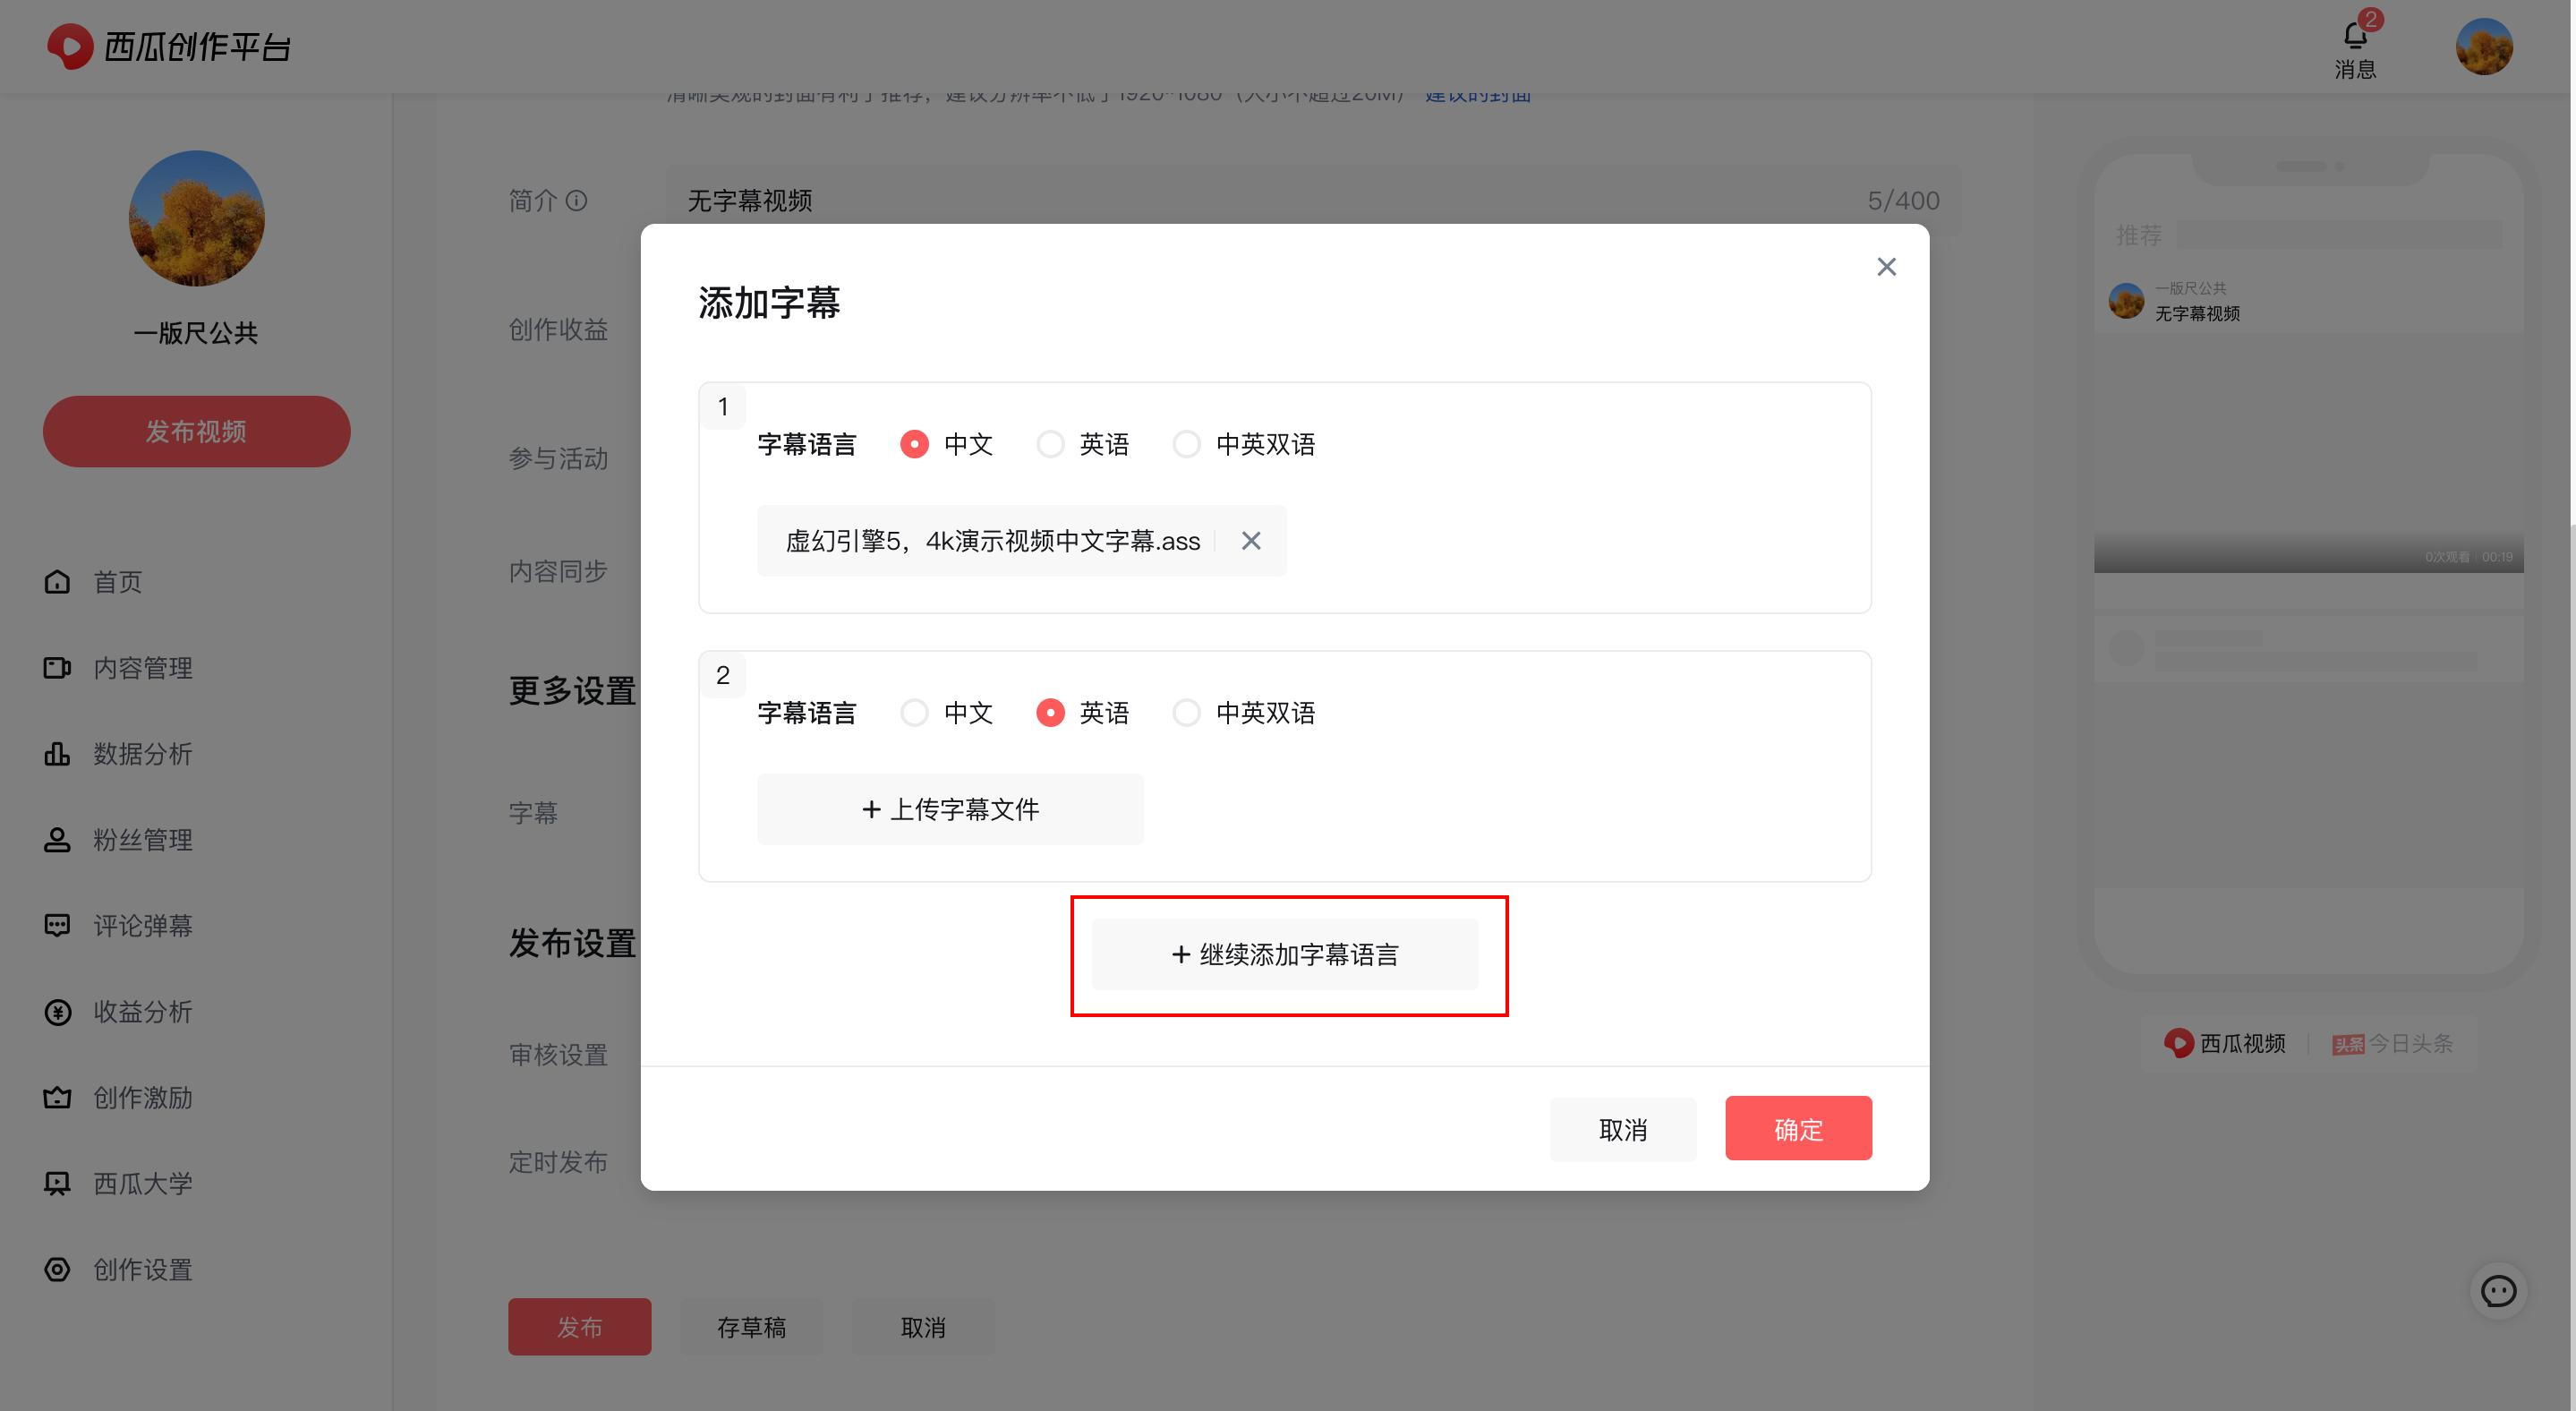Click the 消息 notification bell with badge
This screenshot has width=2576, height=1411.
pyautogui.click(x=2356, y=35)
